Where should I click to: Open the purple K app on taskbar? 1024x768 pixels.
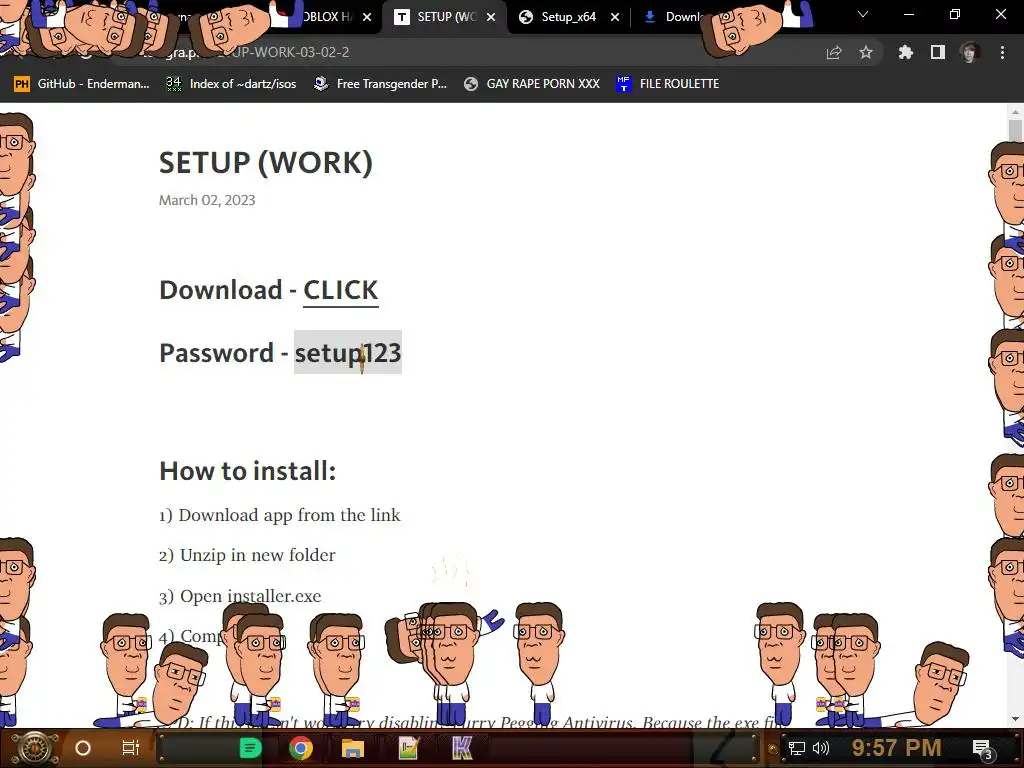tap(462, 748)
